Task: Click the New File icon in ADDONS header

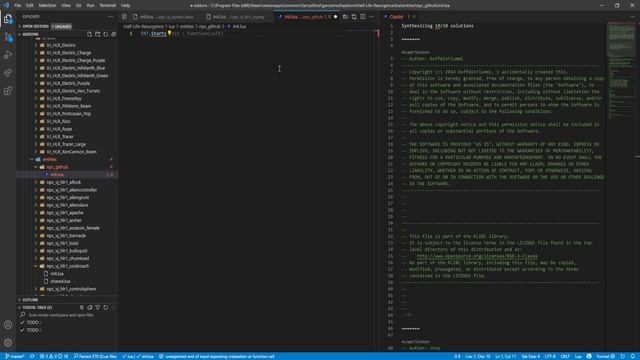Action: [x=89, y=34]
